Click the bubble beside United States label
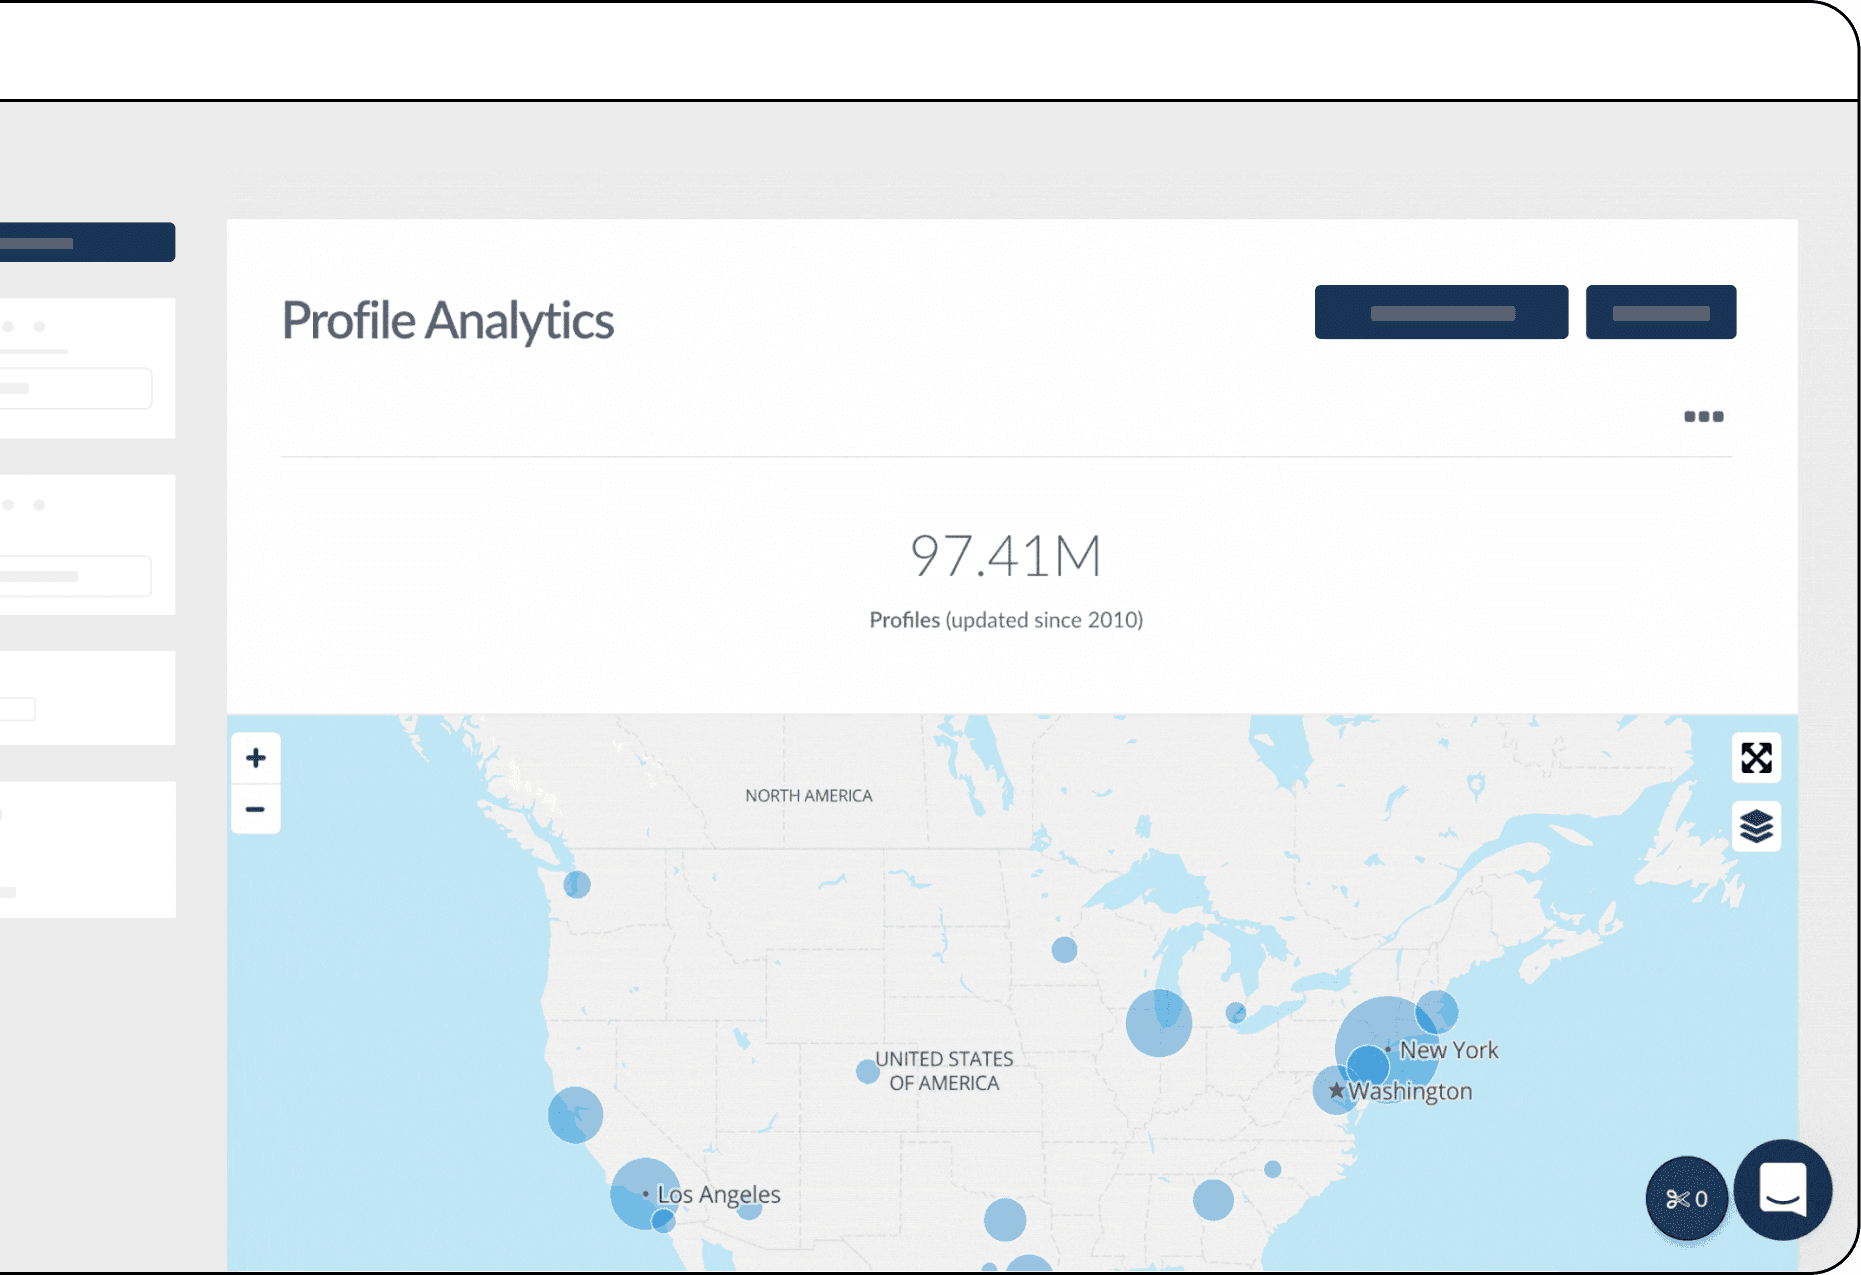Screen dimensions: 1861x1275 pos(867,1072)
